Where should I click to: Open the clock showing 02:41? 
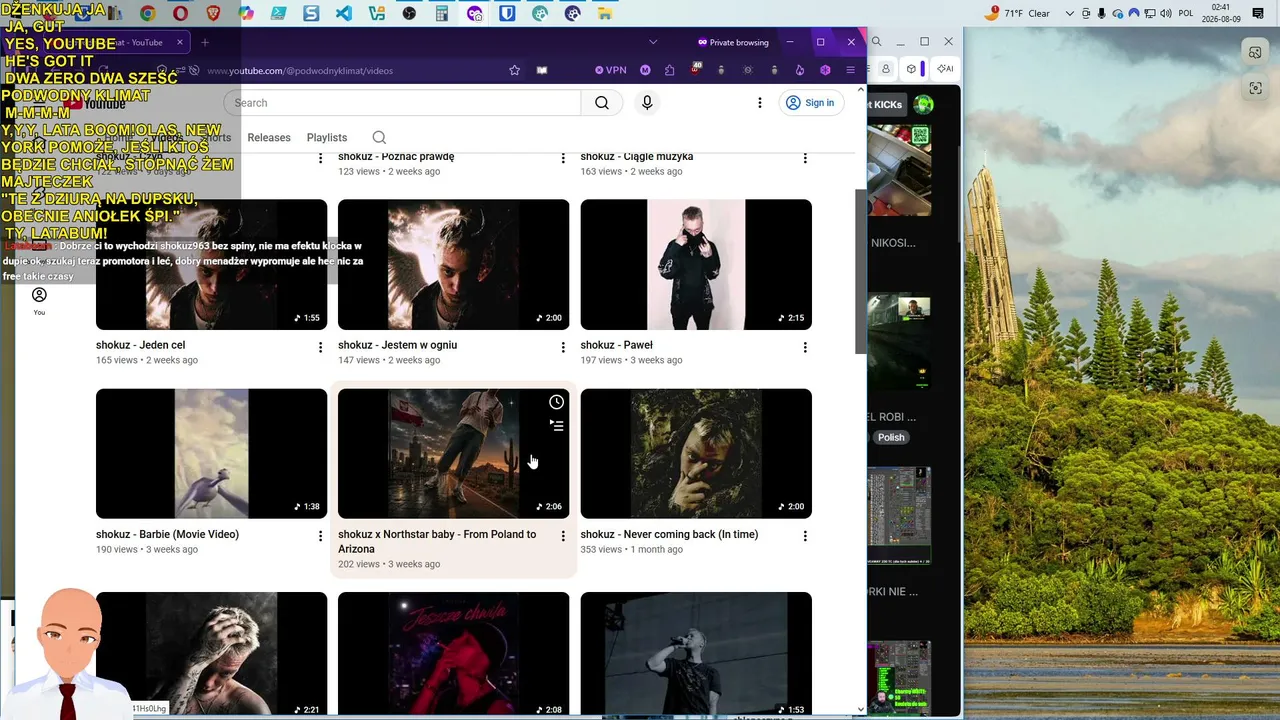click(x=1221, y=13)
